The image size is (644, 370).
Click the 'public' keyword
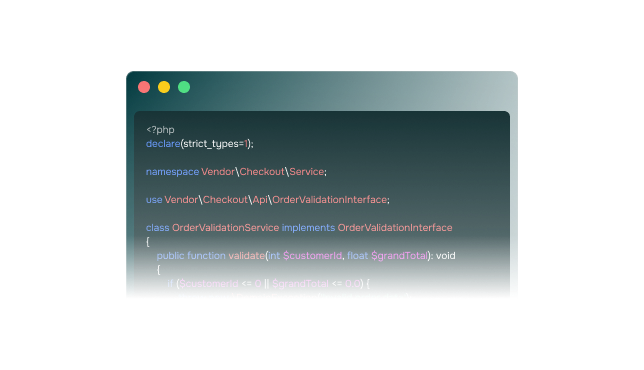[170, 256]
